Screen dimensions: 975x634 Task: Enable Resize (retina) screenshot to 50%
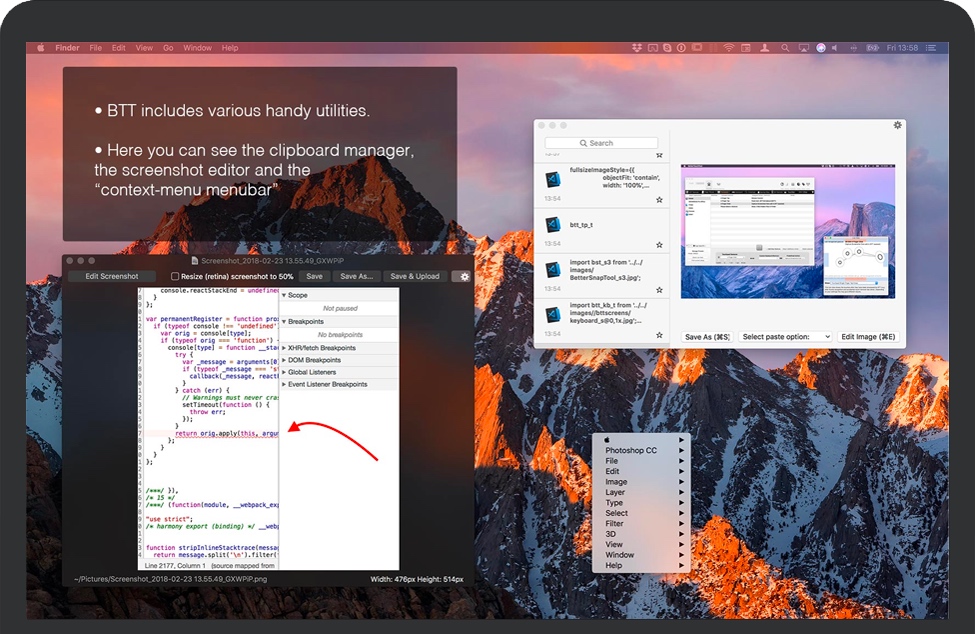tap(174, 276)
